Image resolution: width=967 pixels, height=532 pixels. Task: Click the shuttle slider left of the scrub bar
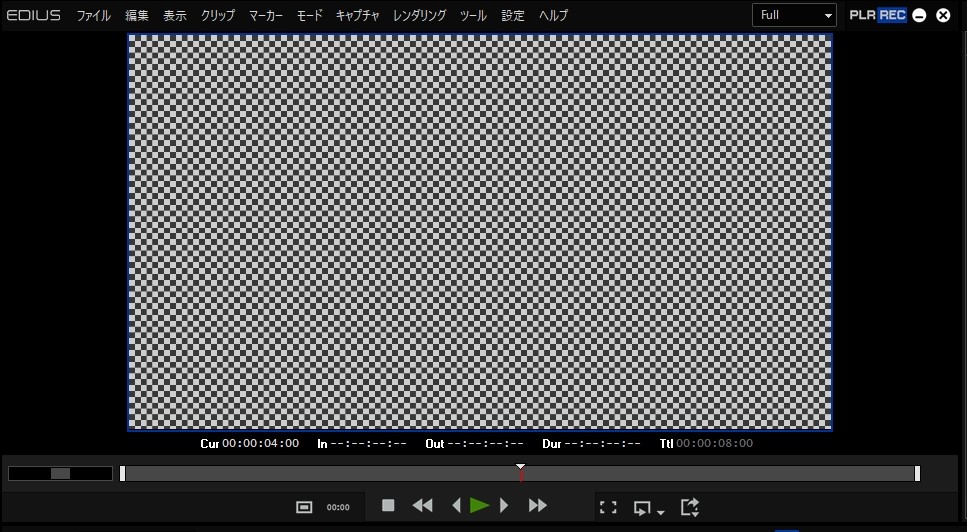pyautogui.click(x=60, y=473)
